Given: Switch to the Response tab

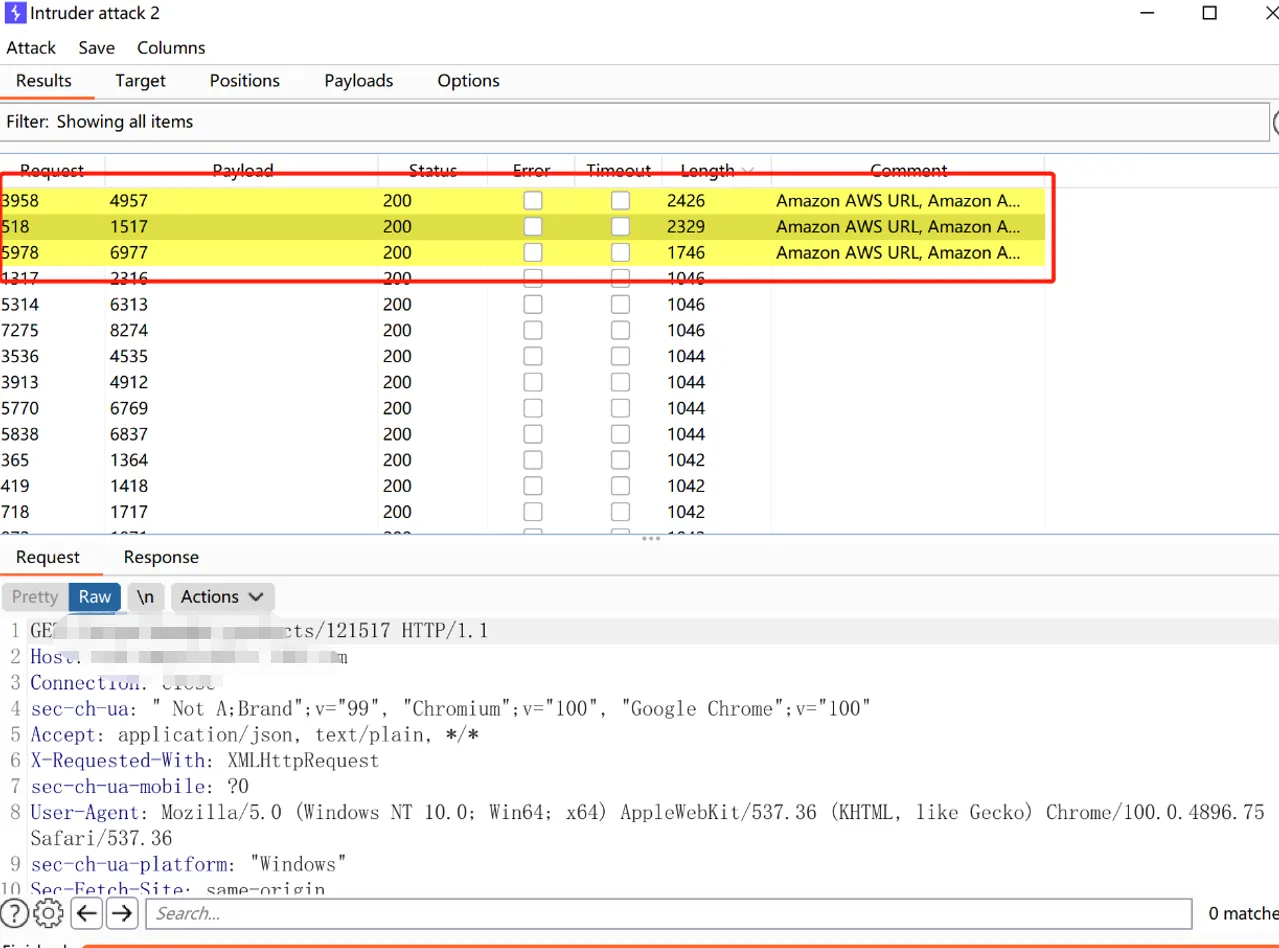Looking at the screenshot, I should pos(161,558).
